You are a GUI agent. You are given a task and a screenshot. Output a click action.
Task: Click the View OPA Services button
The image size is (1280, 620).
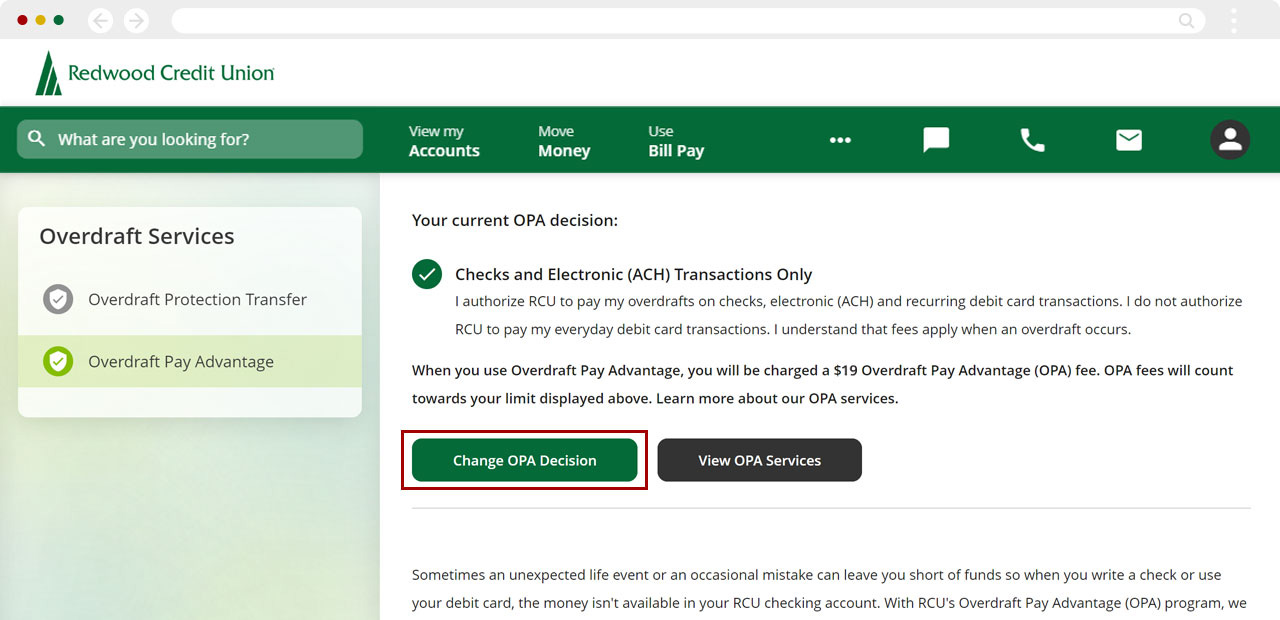[759, 460]
